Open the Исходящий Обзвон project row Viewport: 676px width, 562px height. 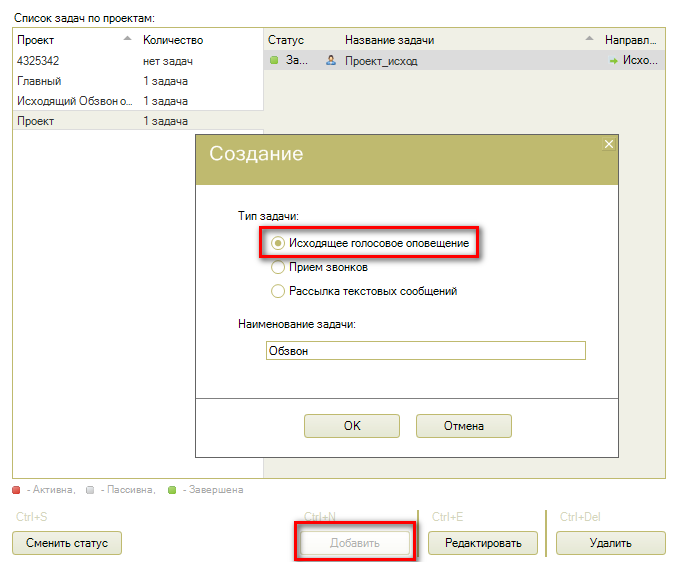click(x=74, y=101)
